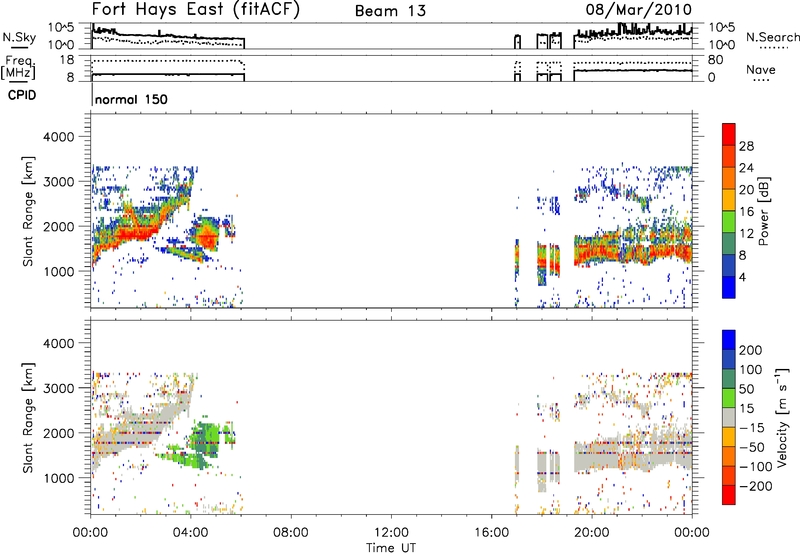
Task: Click the '2000' tick on the power panel
Action: point(58,226)
